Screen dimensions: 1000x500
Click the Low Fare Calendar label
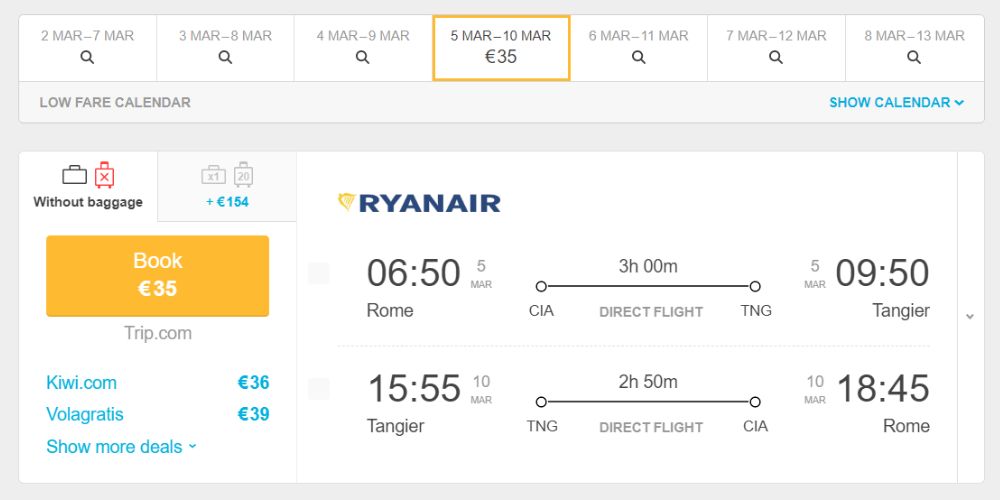click(x=115, y=102)
